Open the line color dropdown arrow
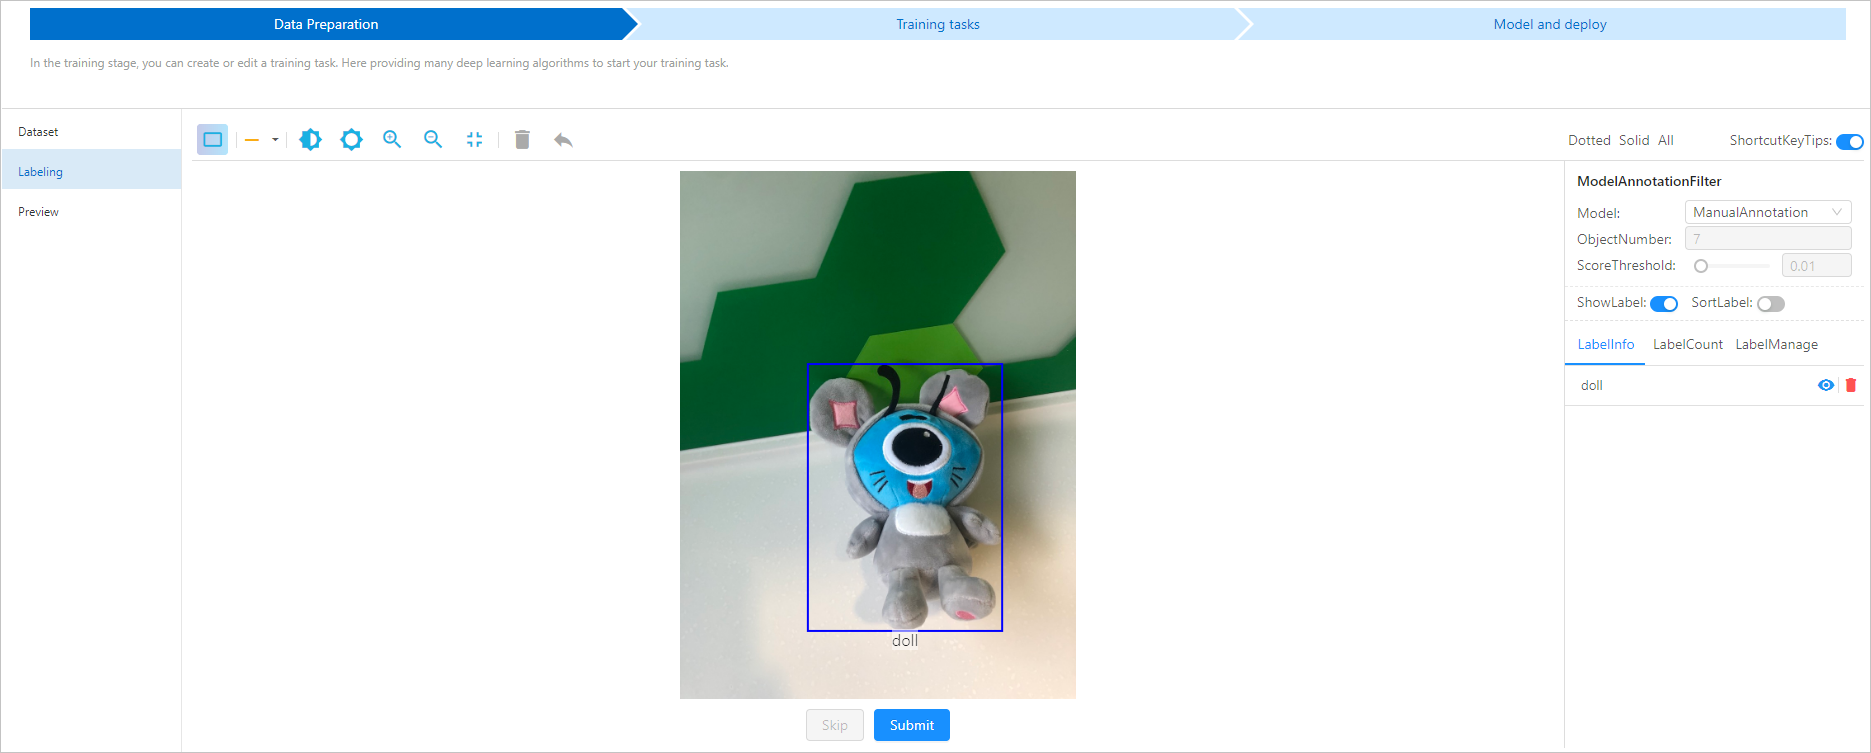The height and width of the screenshot is (753, 1871). tap(275, 140)
